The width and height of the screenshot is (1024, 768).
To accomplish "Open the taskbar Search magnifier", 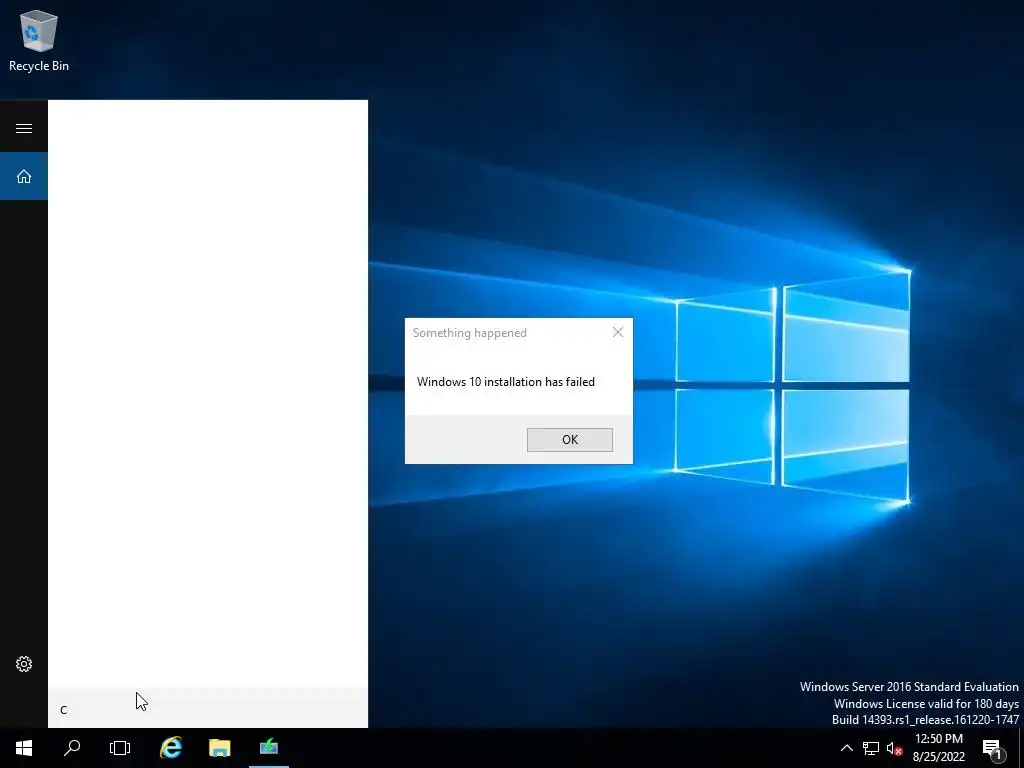I will [x=72, y=748].
